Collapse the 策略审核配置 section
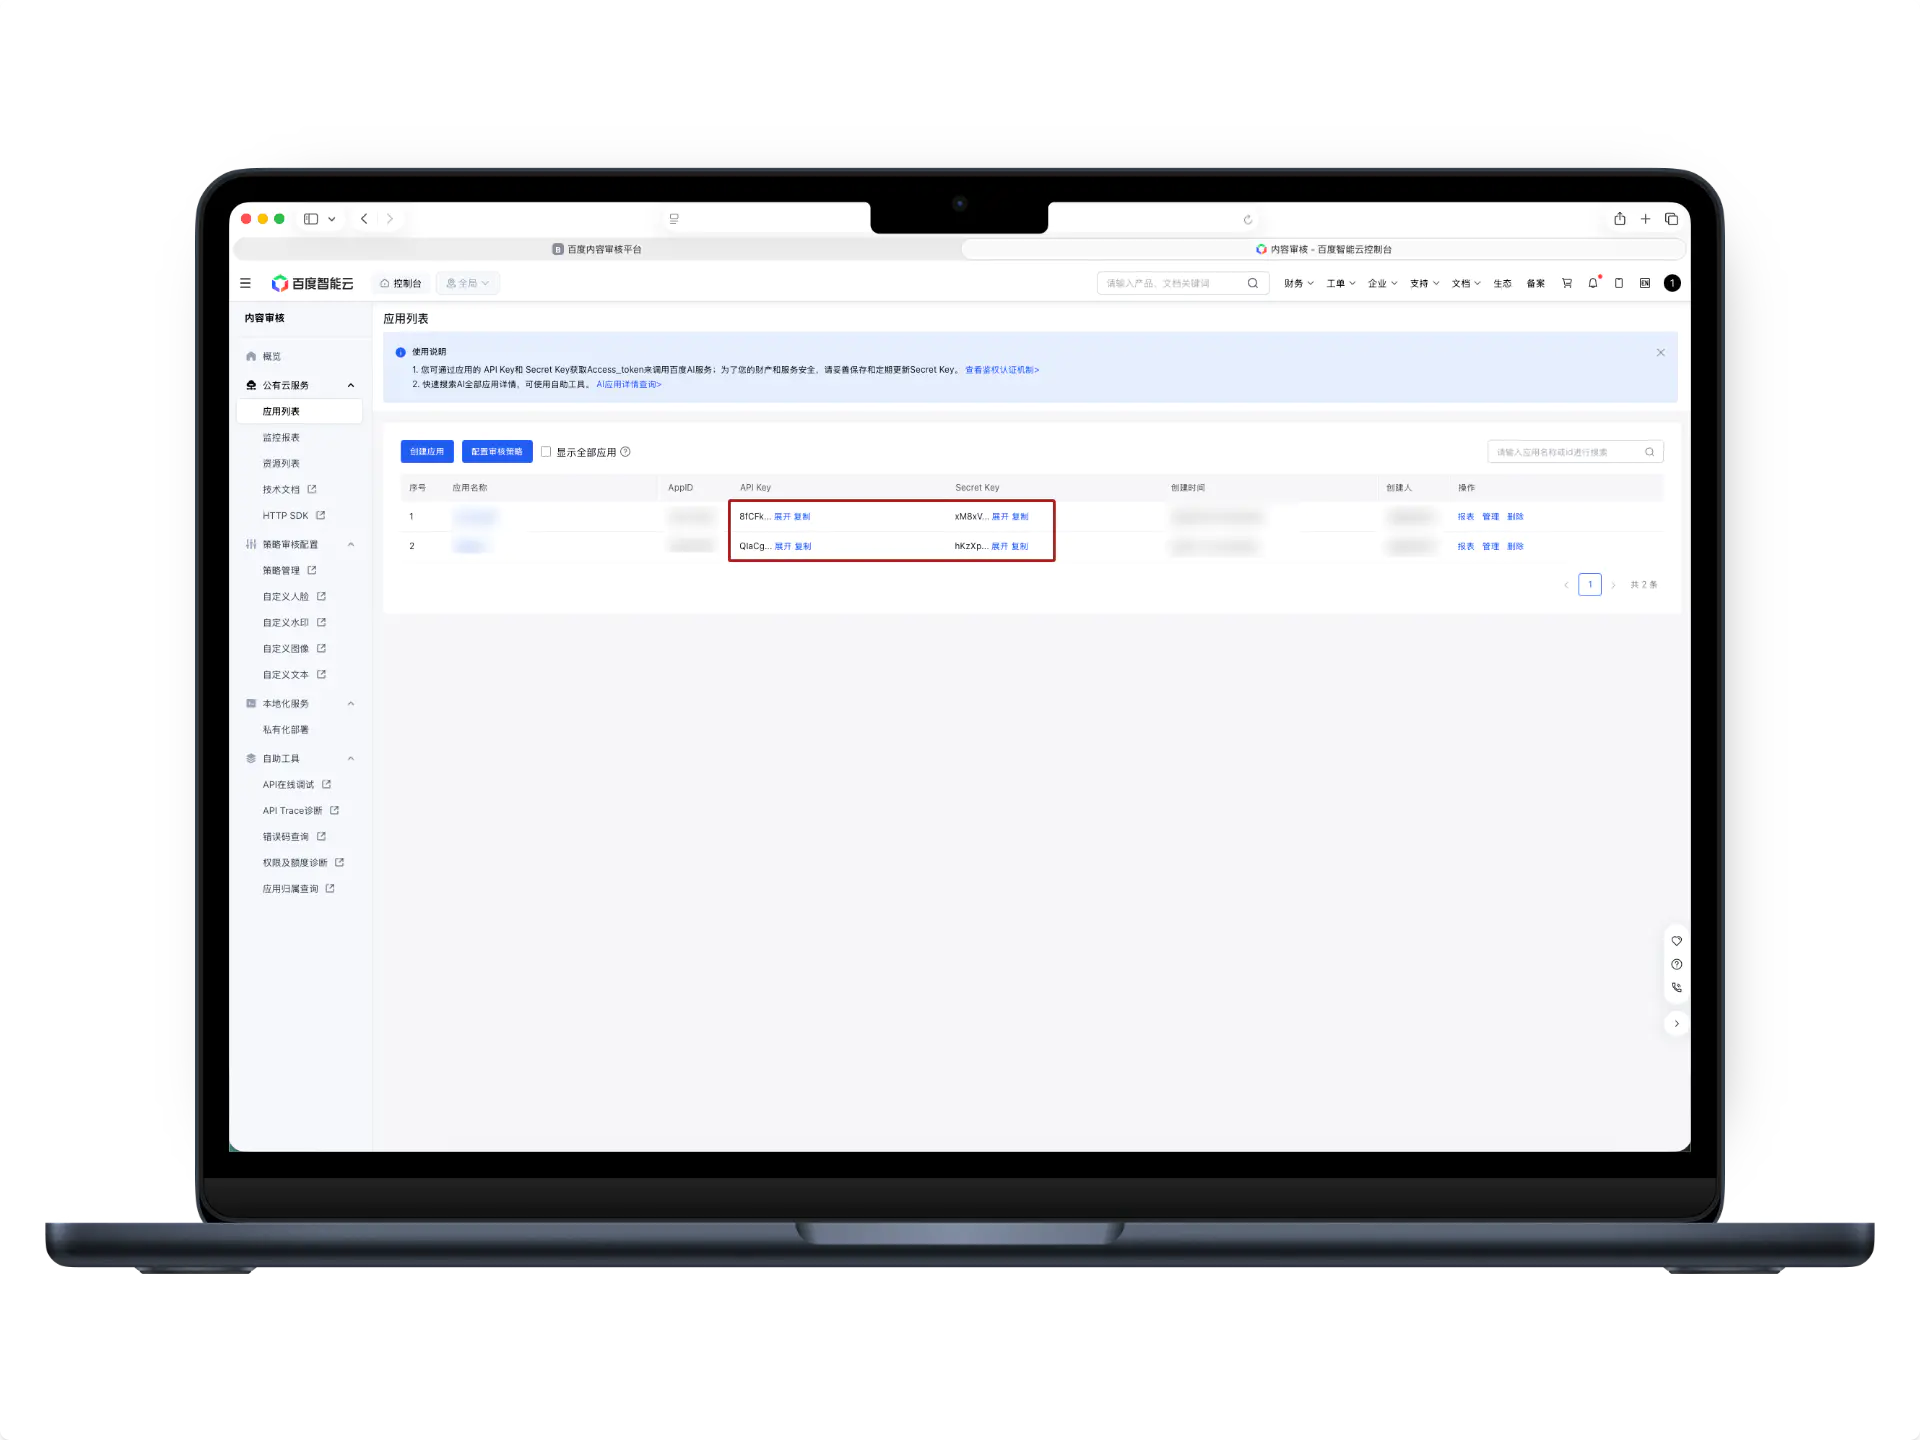1920x1440 pixels. (351, 544)
